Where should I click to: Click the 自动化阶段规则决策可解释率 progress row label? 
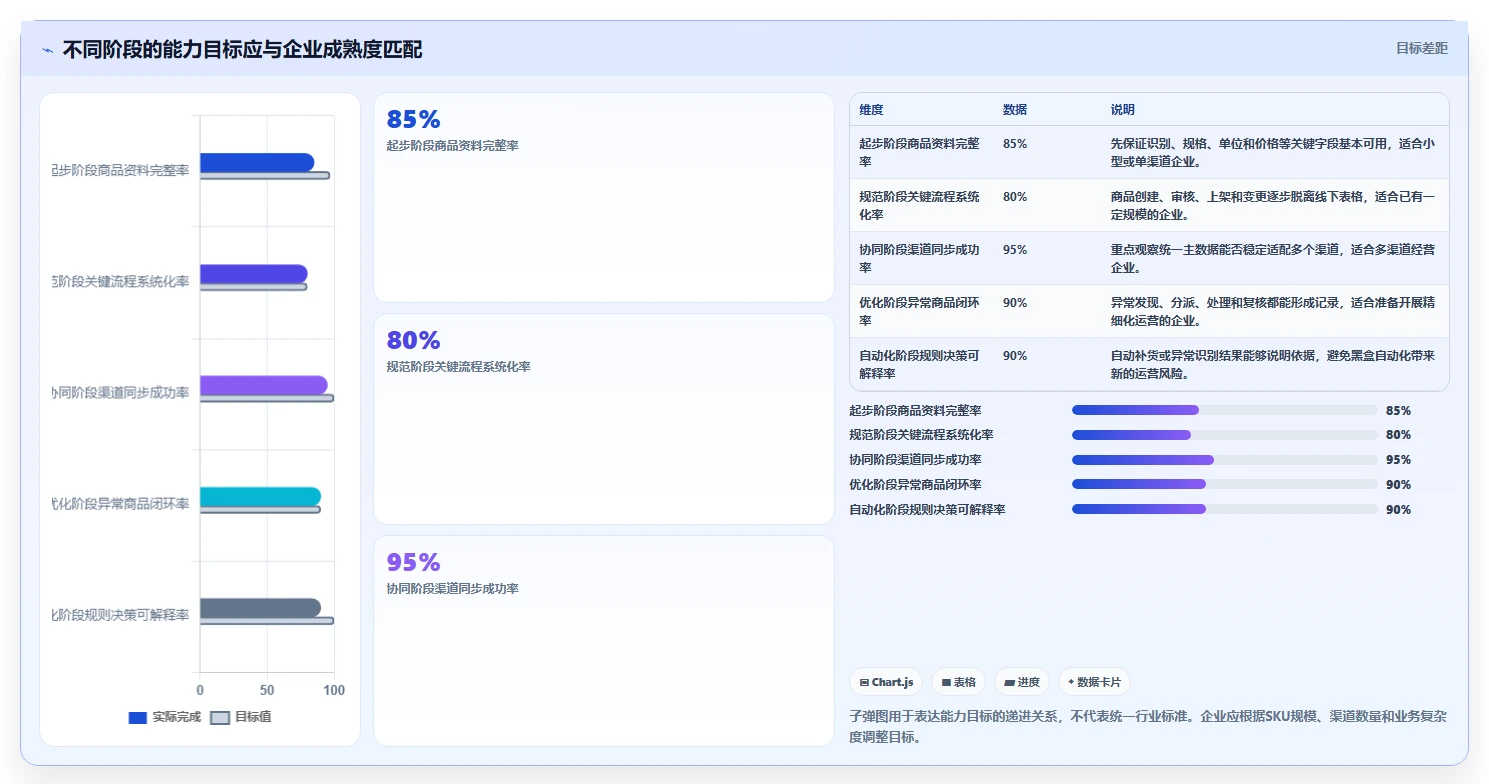pos(927,509)
